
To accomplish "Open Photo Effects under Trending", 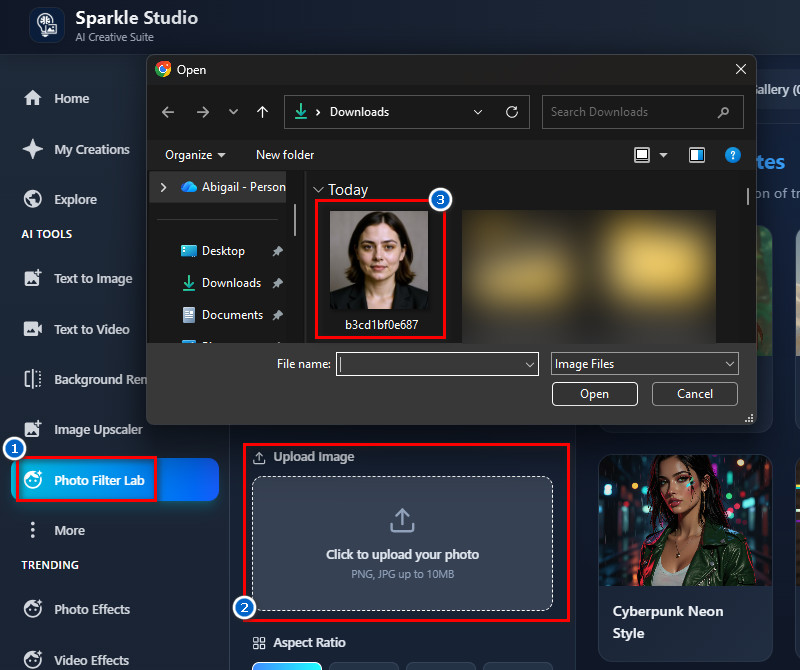I will point(77,609).
